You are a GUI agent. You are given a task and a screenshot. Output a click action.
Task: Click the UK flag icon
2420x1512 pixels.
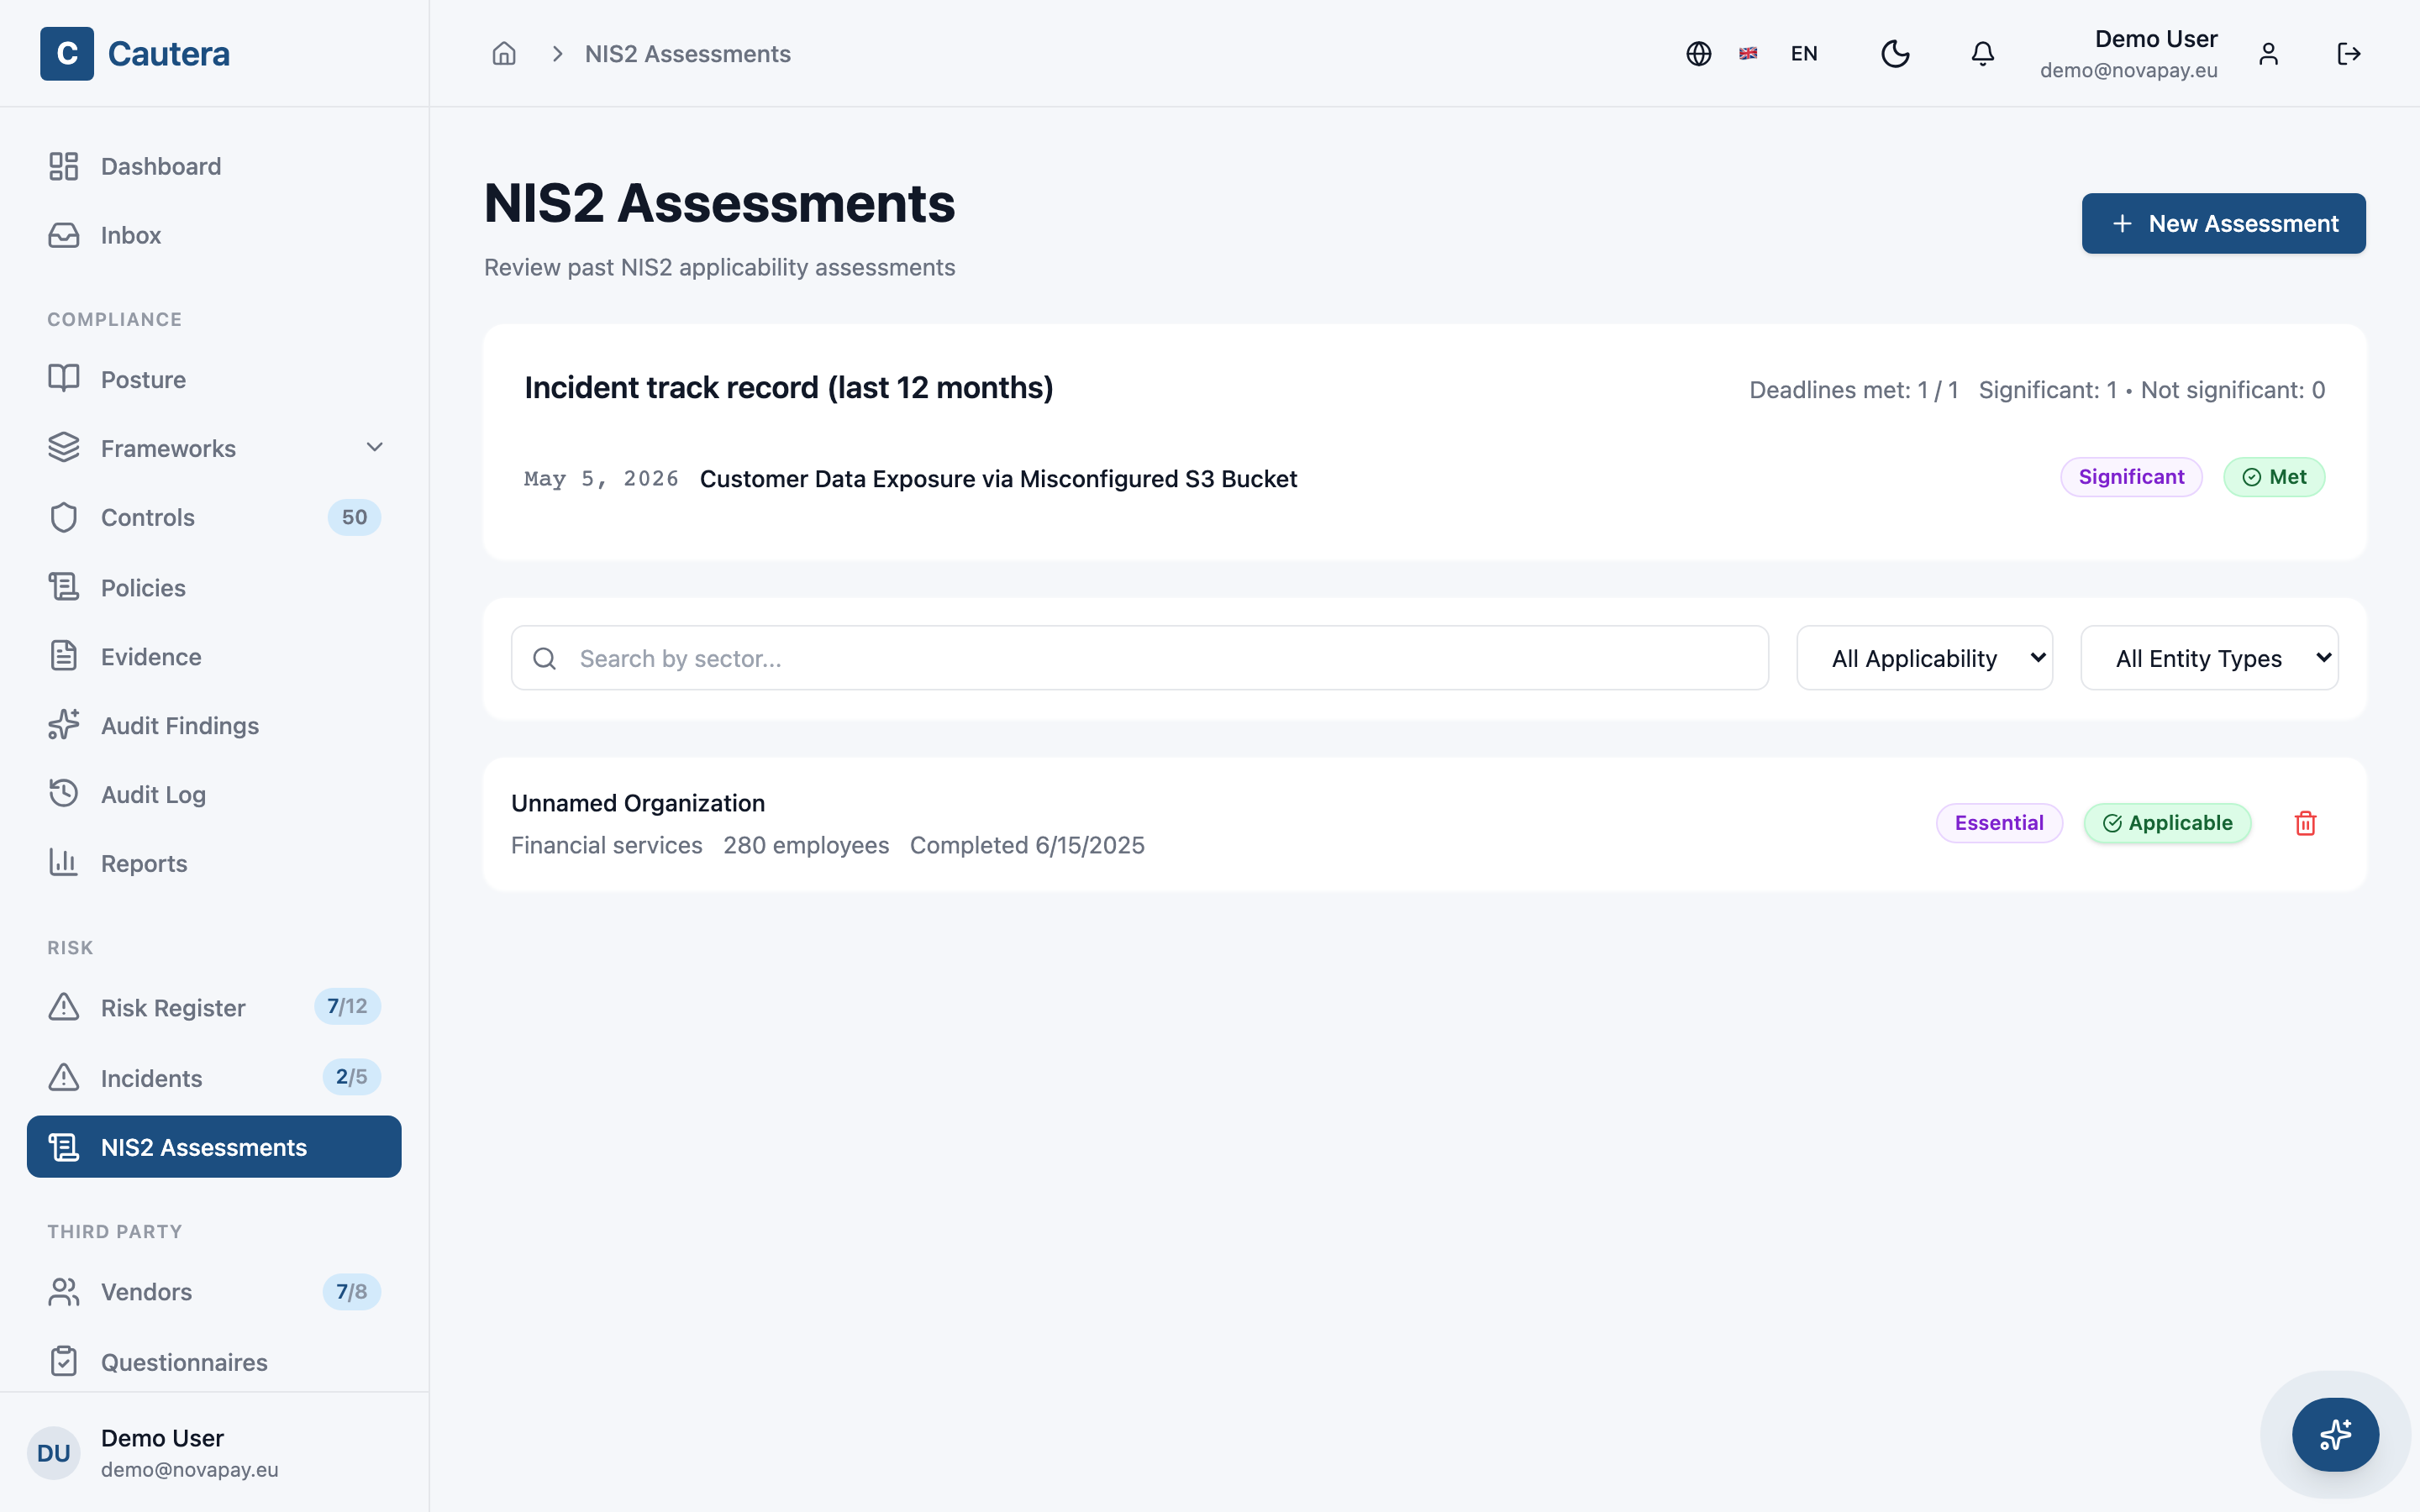point(1748,53)
